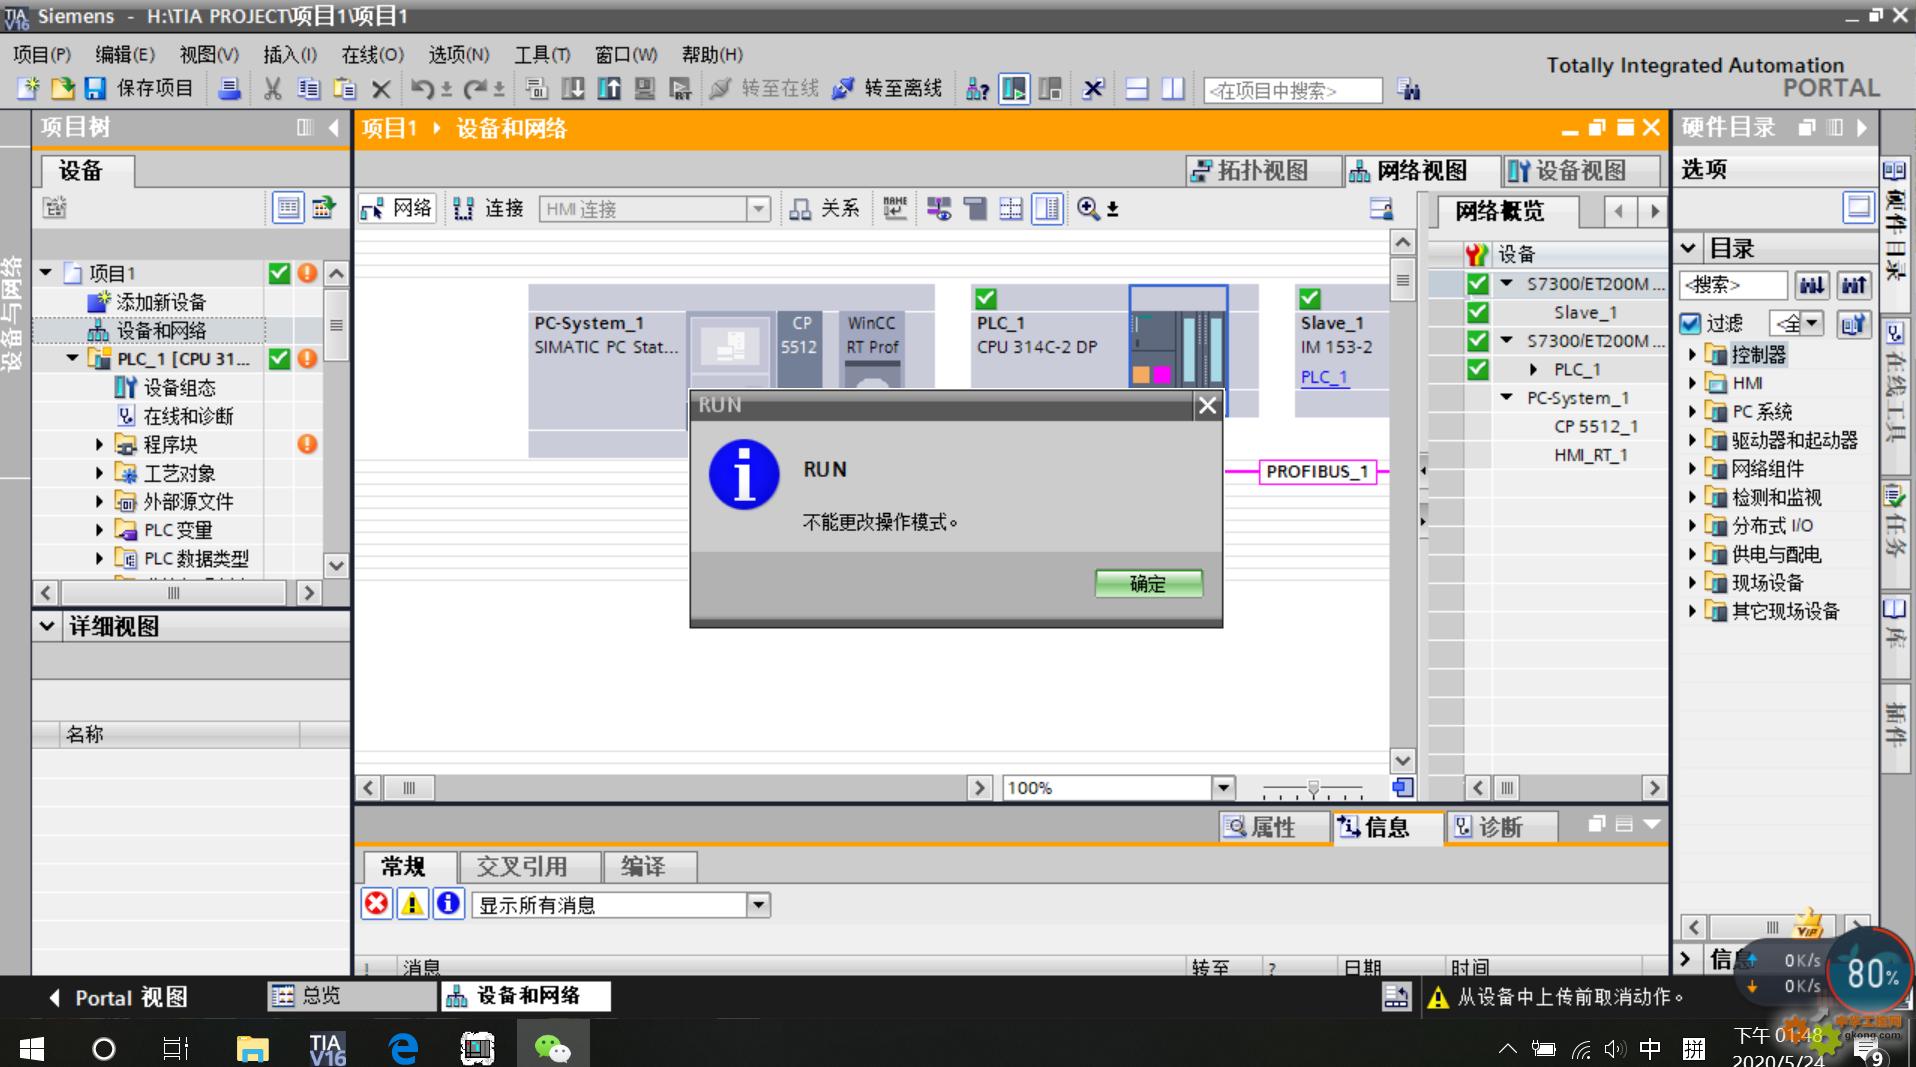
Task: Click the 关系 relations button
Action: tap(825, 208)
